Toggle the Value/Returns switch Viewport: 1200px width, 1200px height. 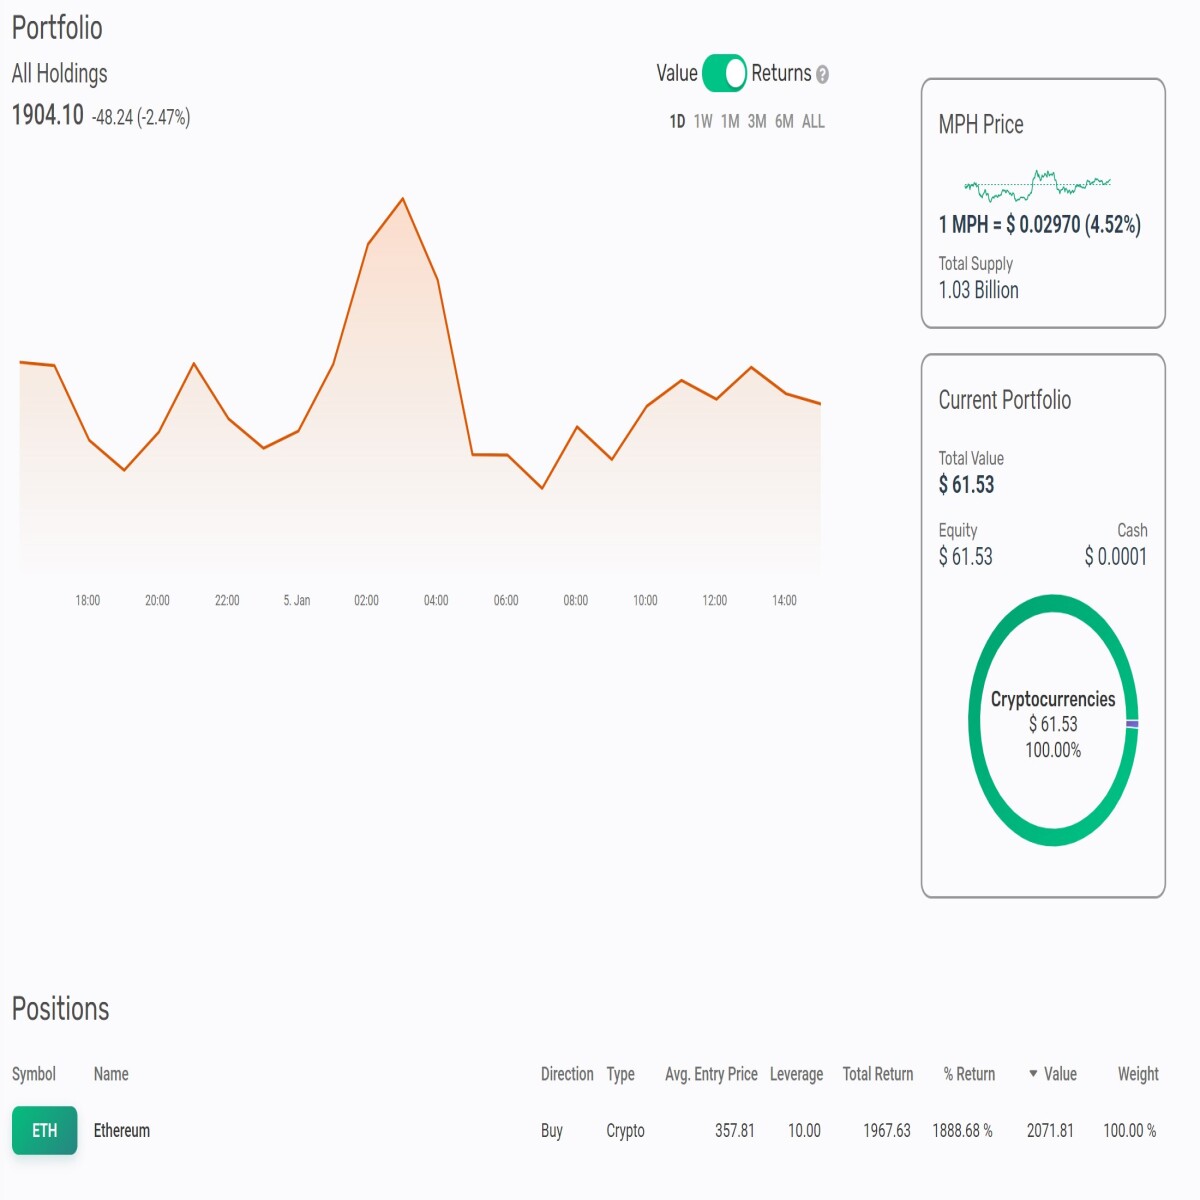pyautogui.click(x=724, y=73)
